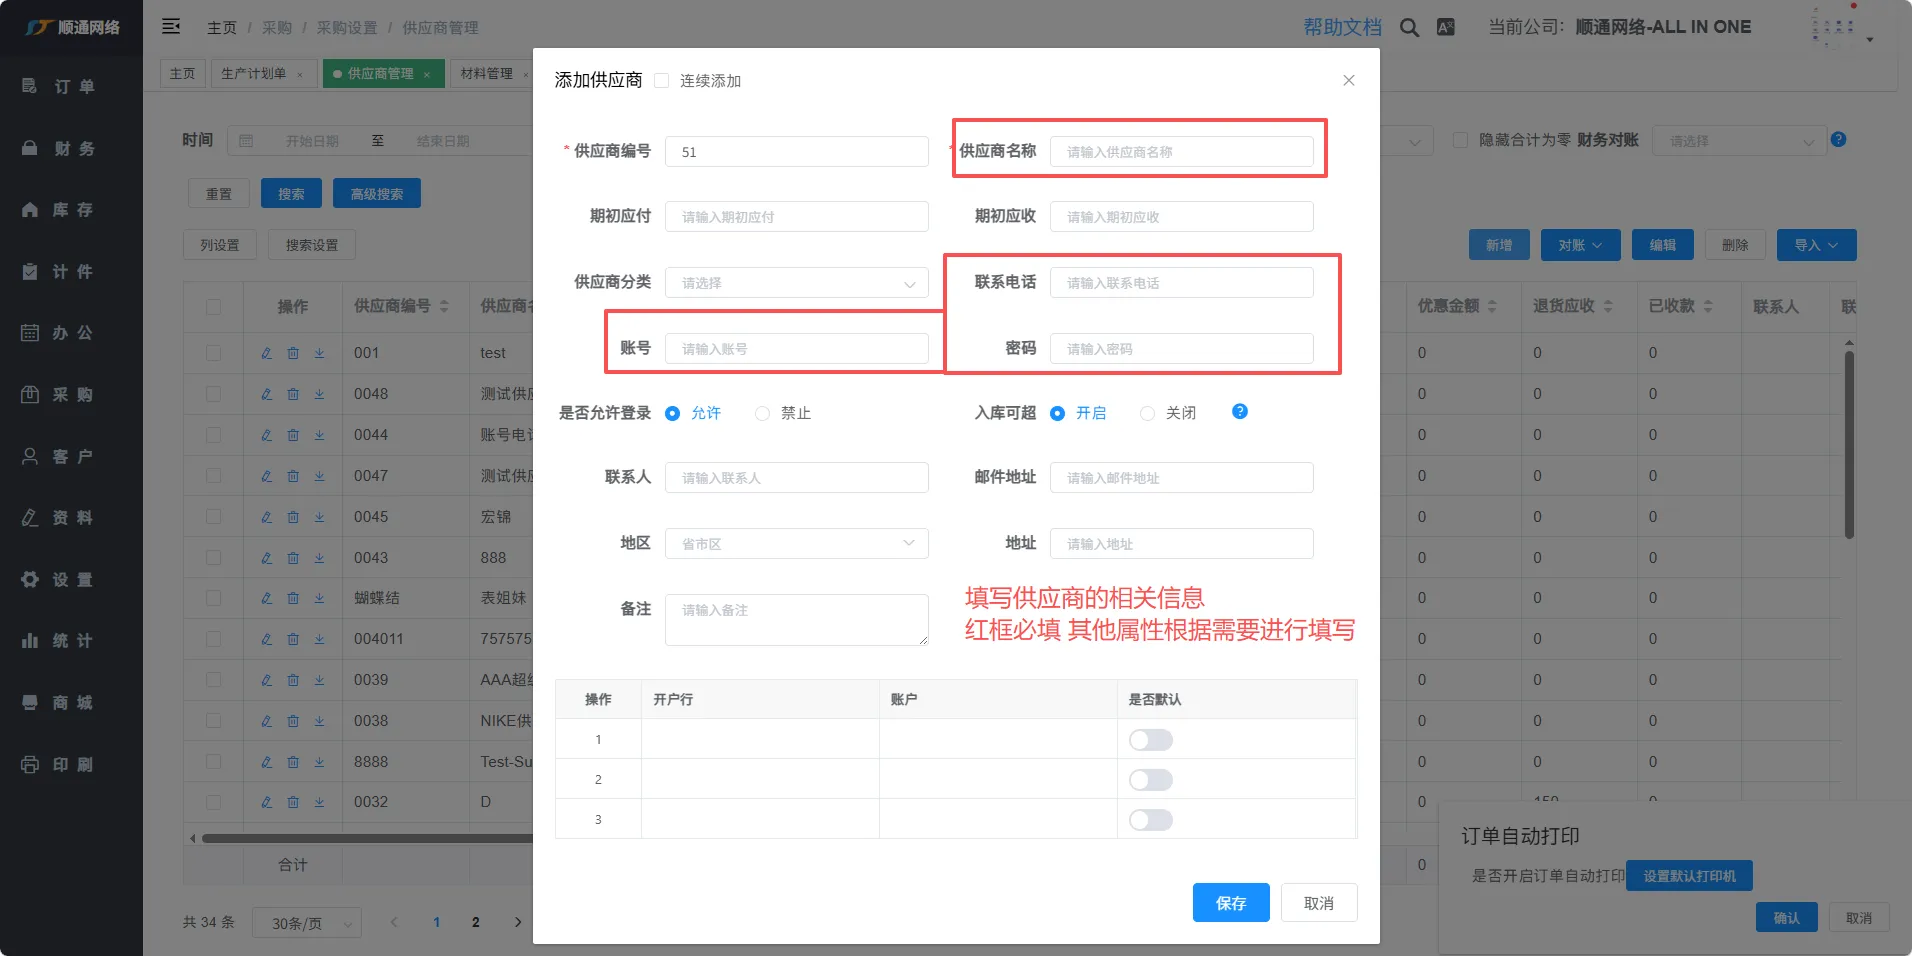
Task: Click the download icon for supplier 0044
Action: pyautogui.click(x=319, y=435)
